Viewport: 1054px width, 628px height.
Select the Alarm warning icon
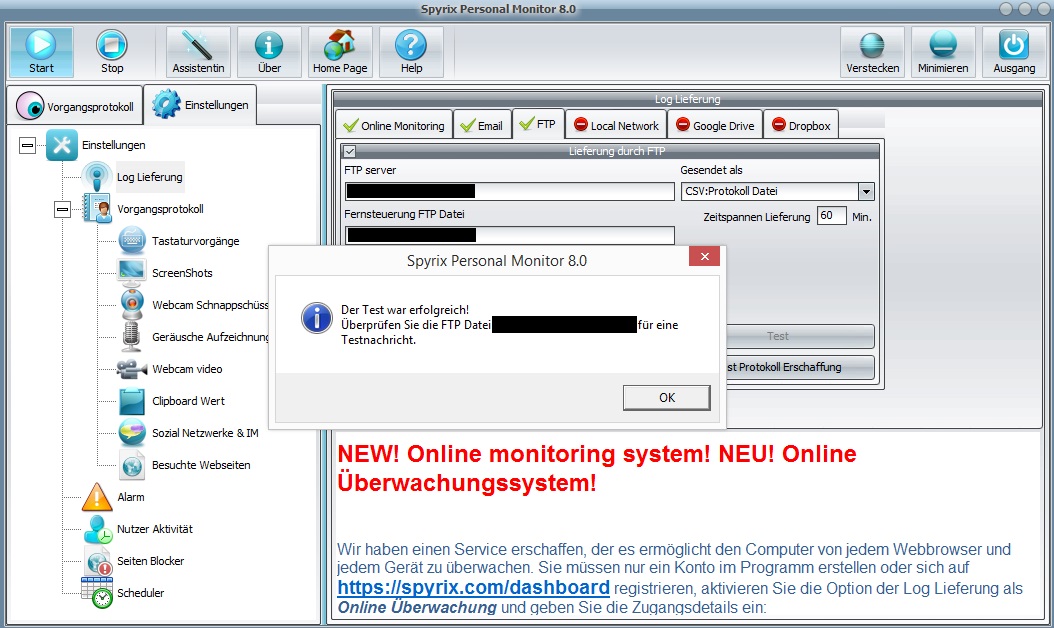pyautogui.click(x=97, y=497)
